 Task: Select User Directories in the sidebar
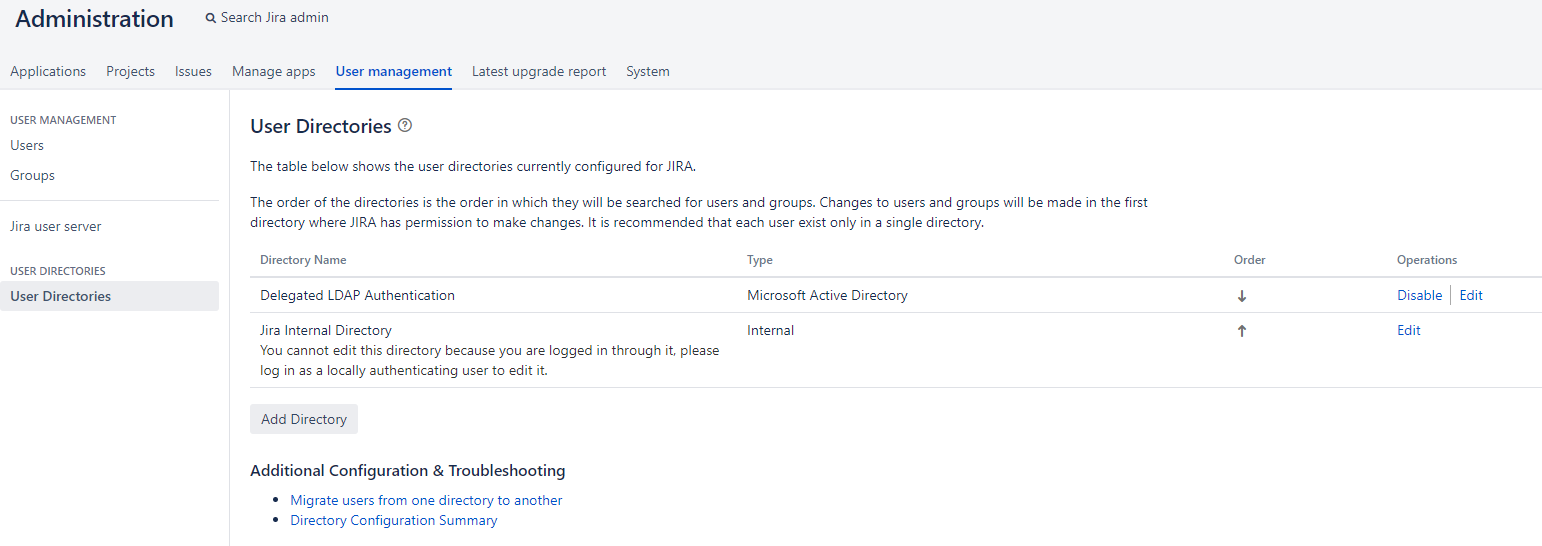point(109,296)
